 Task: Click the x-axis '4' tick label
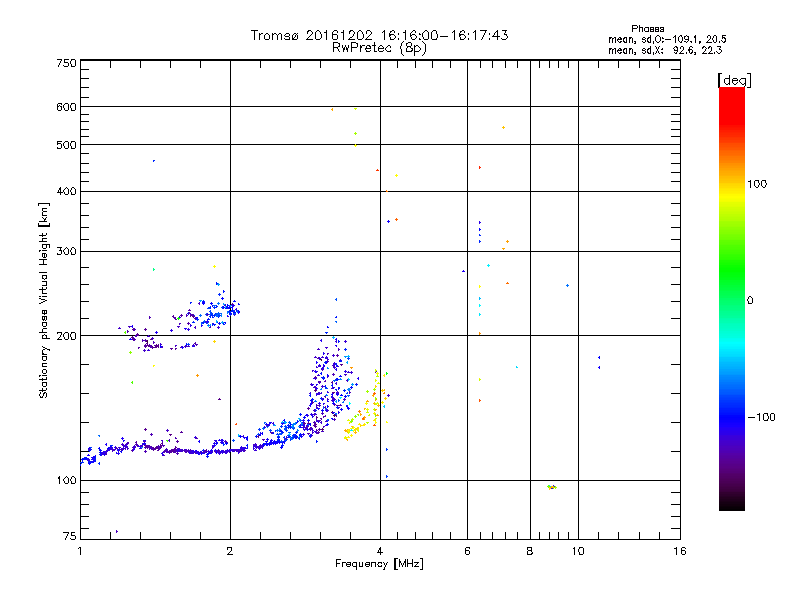pyautogui.click(x=380, y=551)
